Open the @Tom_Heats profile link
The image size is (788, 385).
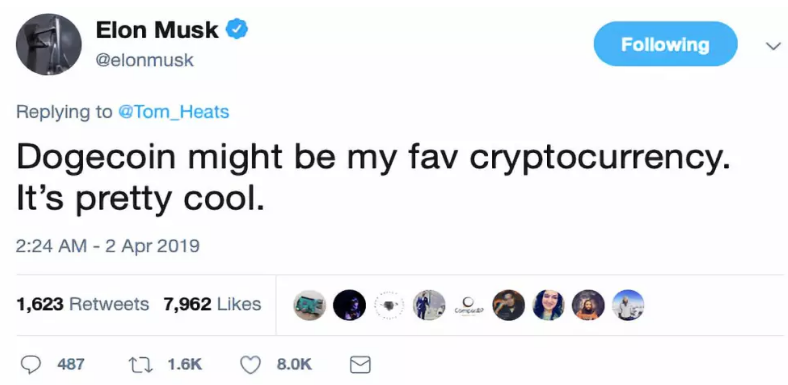(173, 112)
